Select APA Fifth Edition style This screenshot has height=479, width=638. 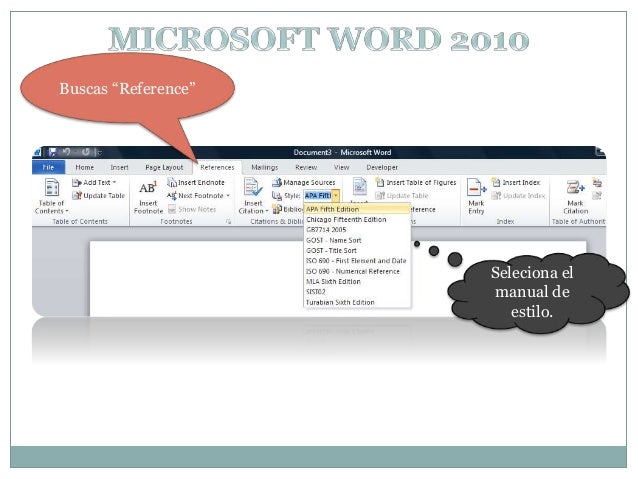(x=357, y=209)
